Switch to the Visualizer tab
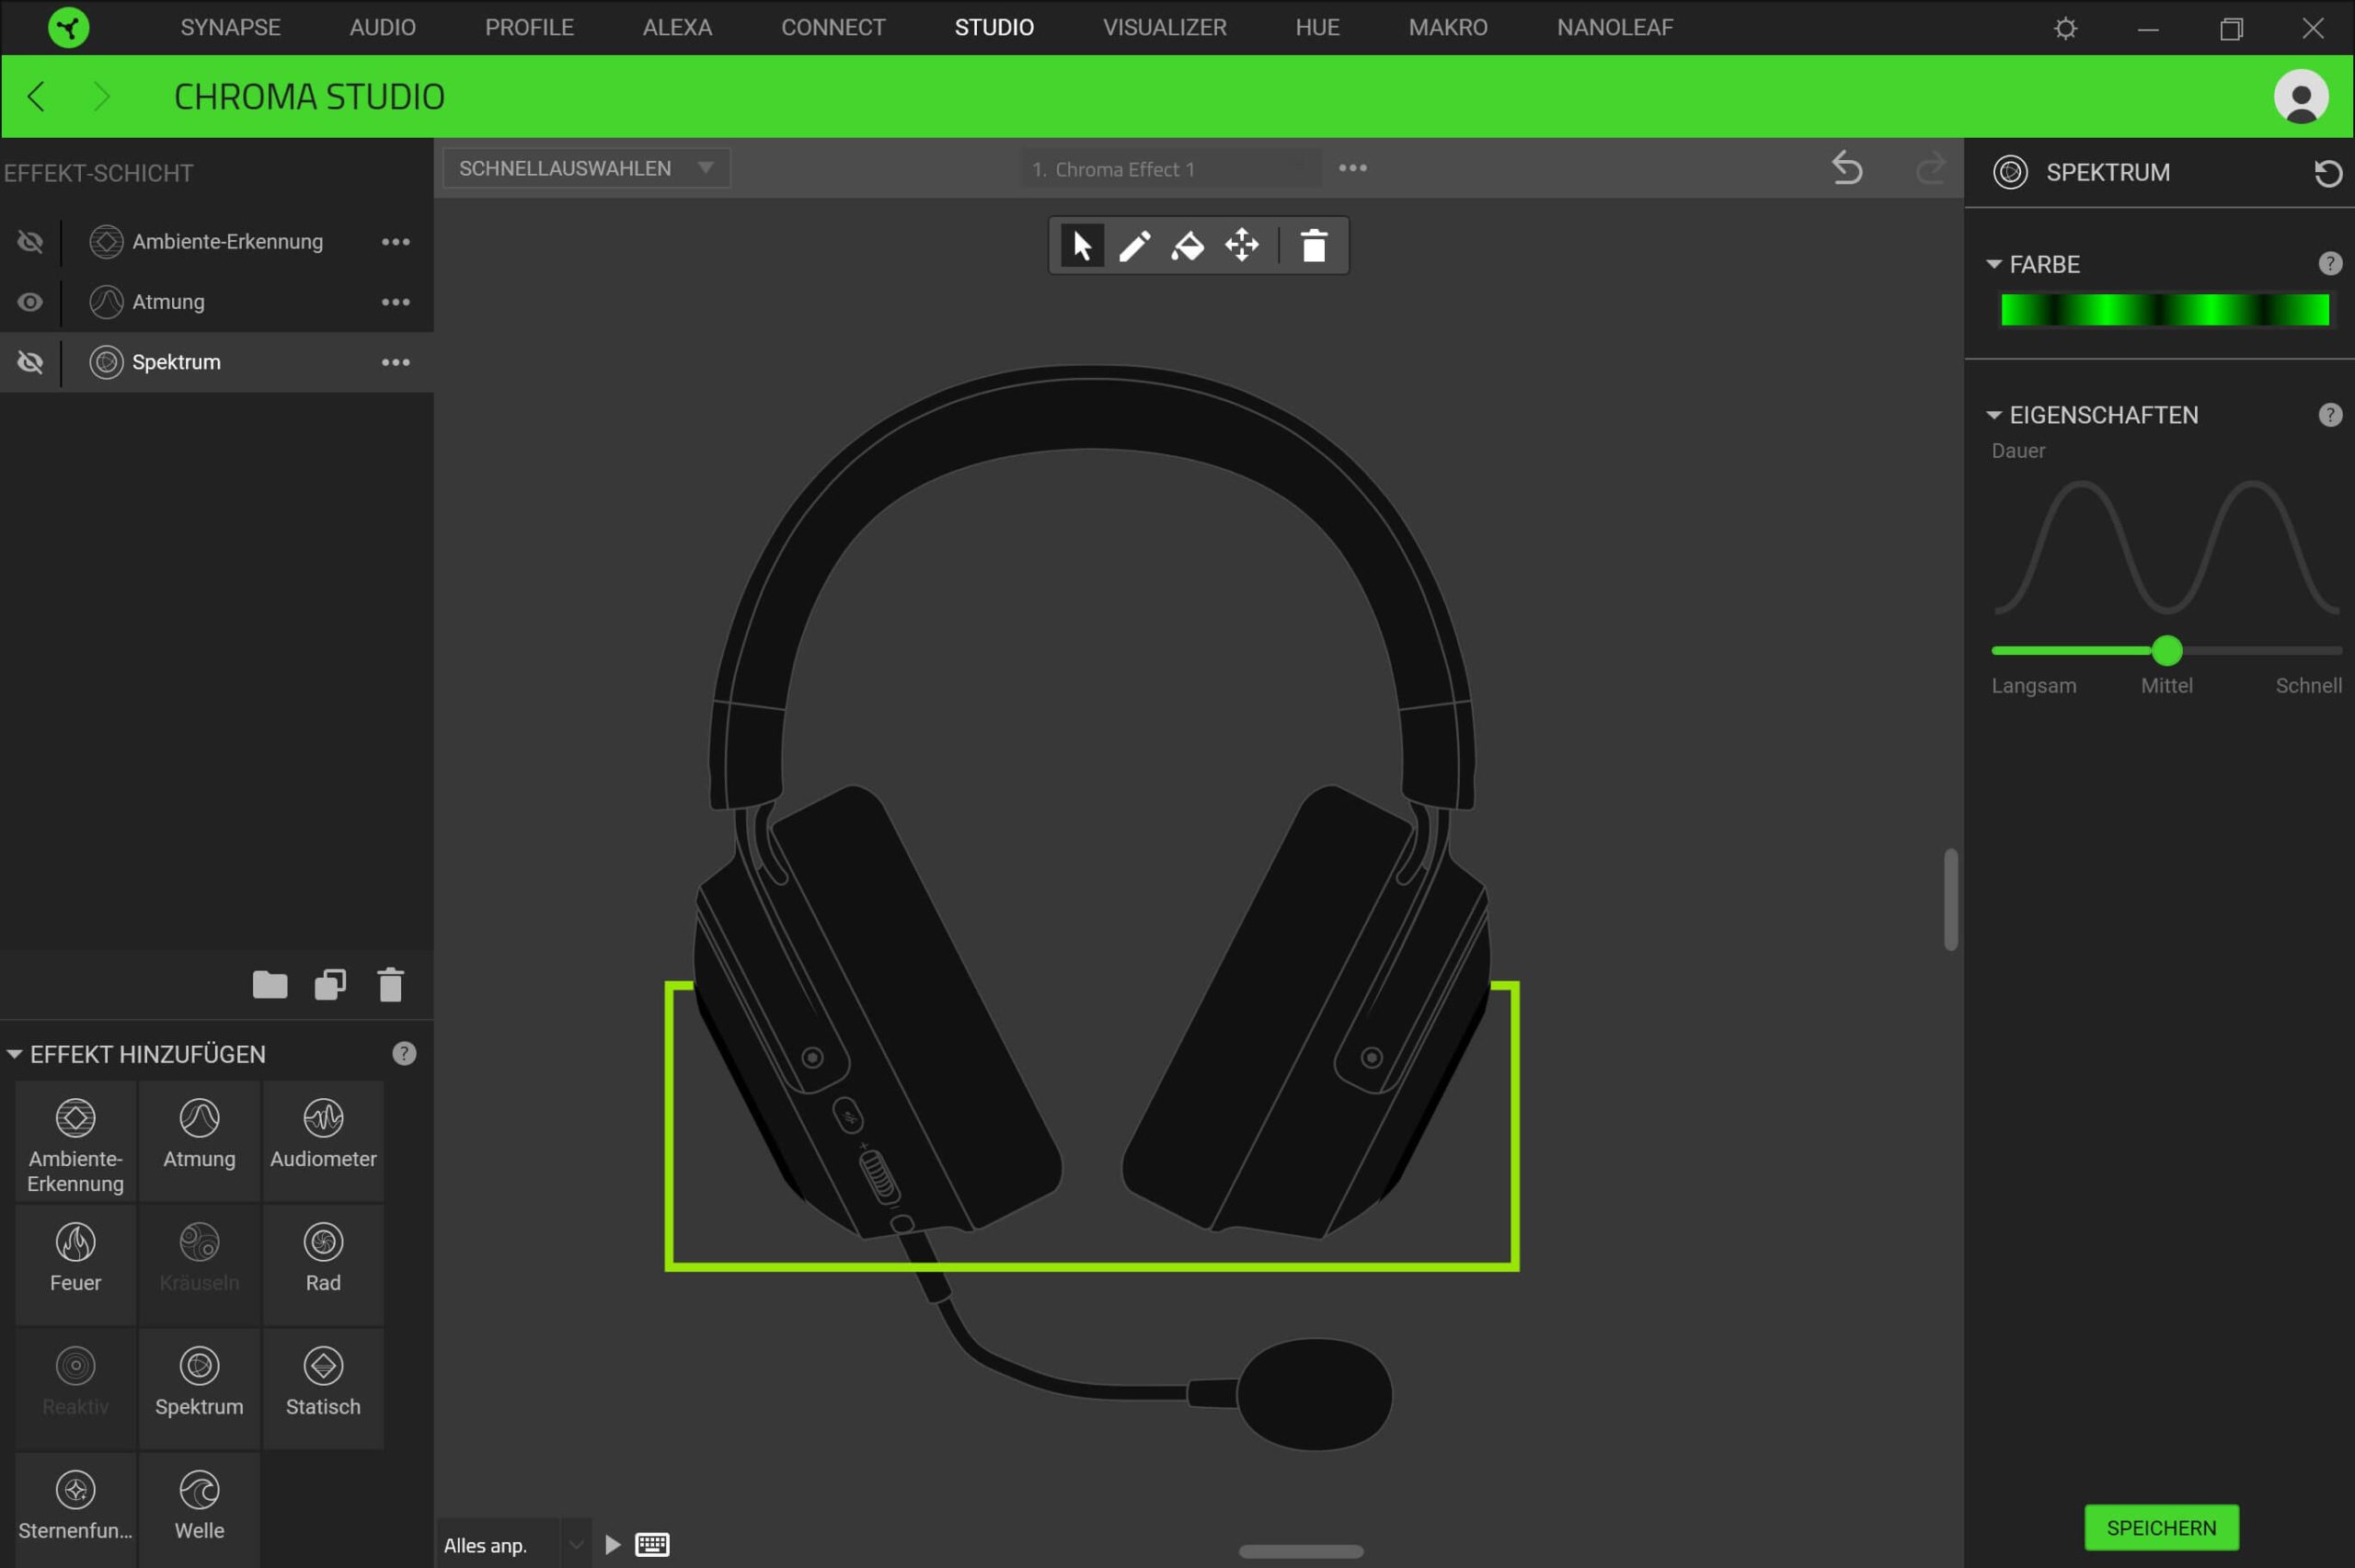The width and height of the screenshot is (2355, 1568). (x=1164, y=27)
